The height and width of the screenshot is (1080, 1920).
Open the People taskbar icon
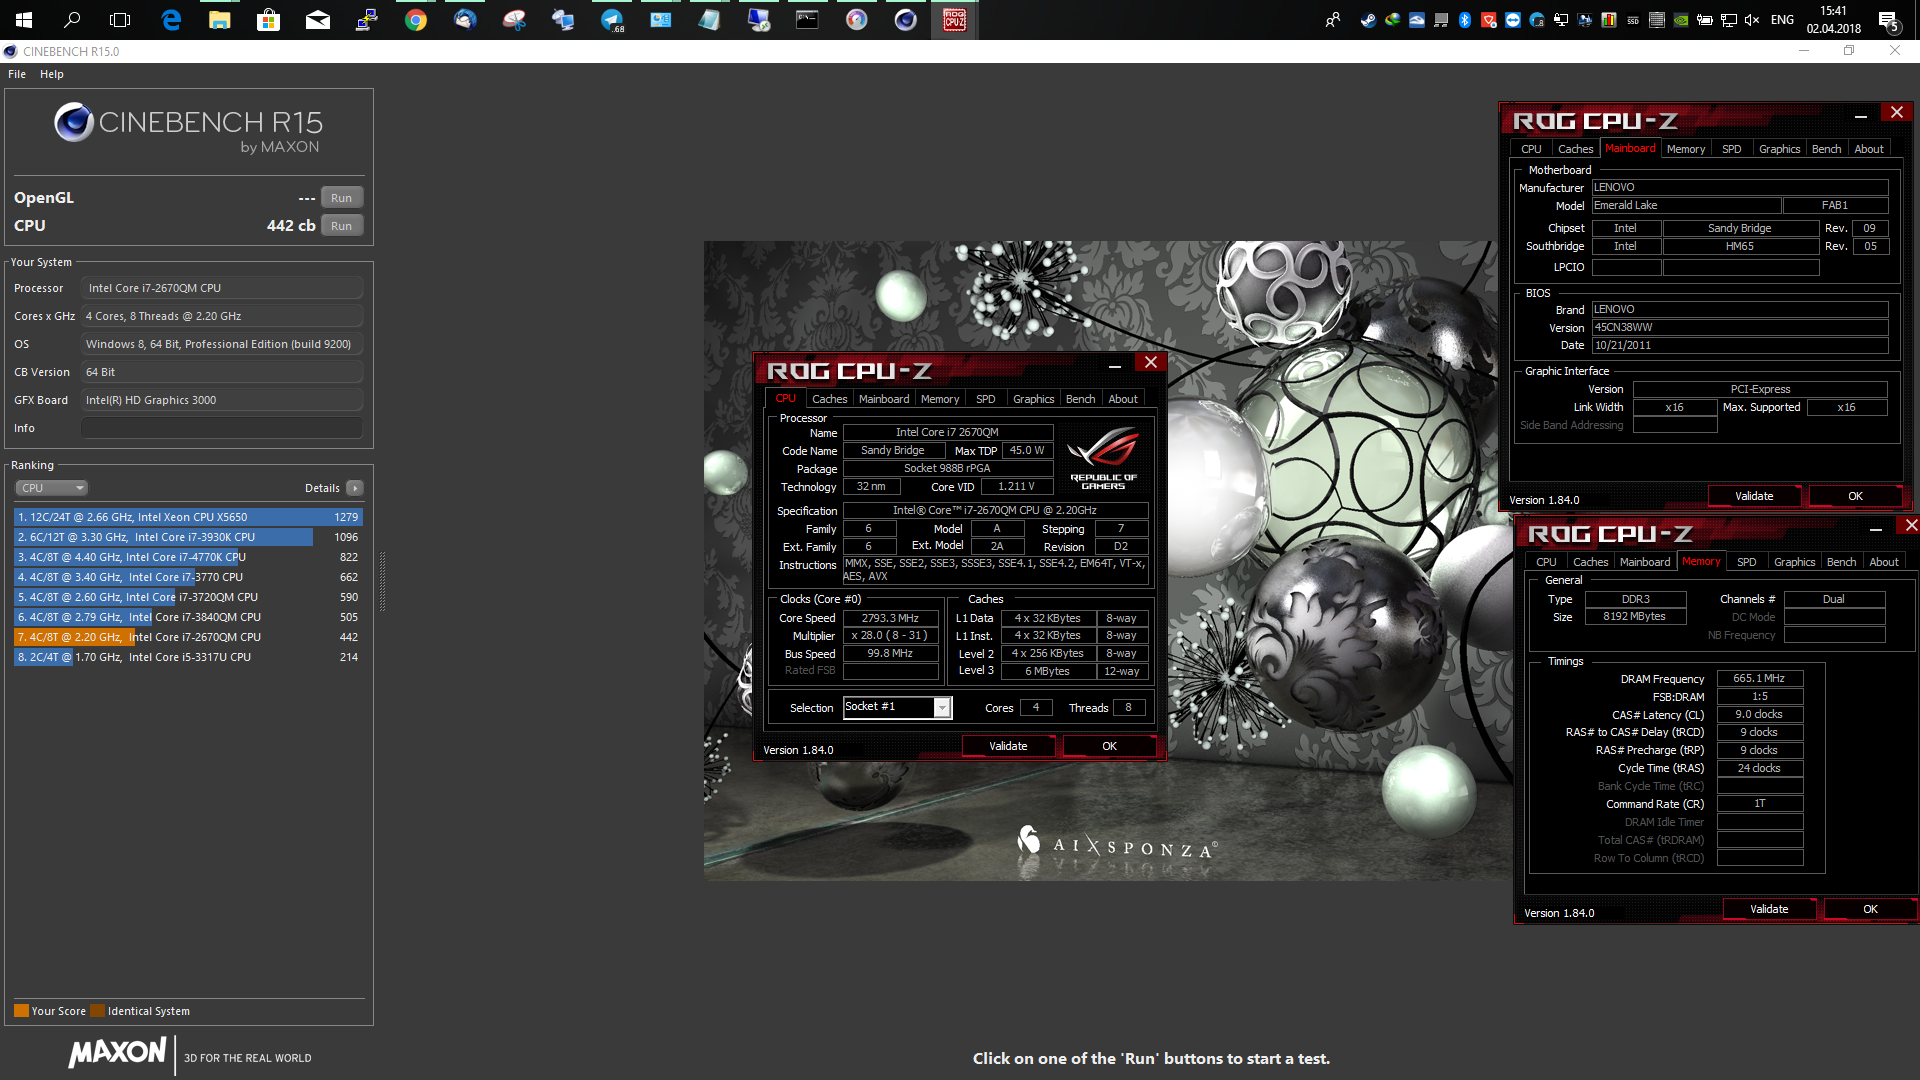coord(1332,20)
